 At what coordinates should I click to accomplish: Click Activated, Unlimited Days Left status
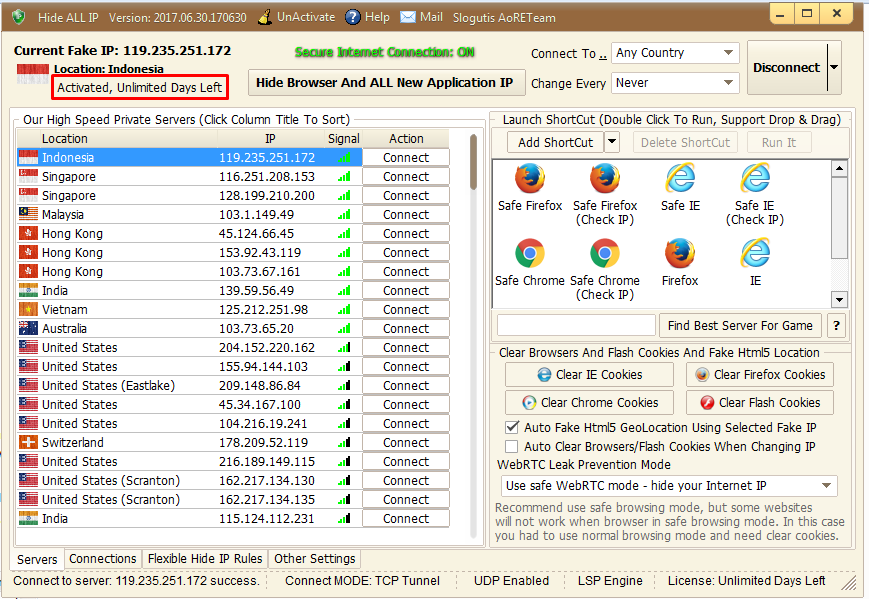[x=140, y=88]
